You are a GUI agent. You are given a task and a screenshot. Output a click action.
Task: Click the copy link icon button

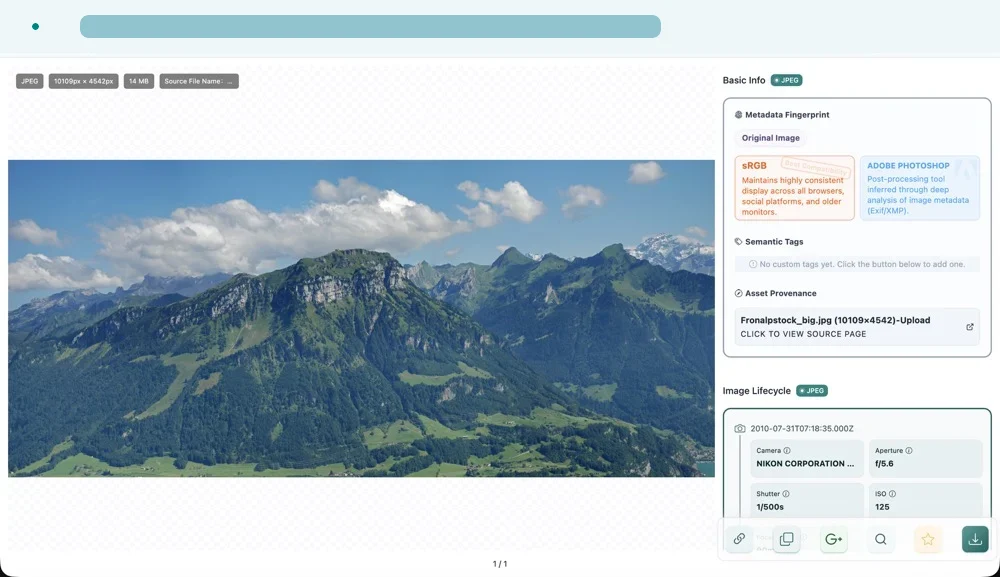[x=739, y=539]
